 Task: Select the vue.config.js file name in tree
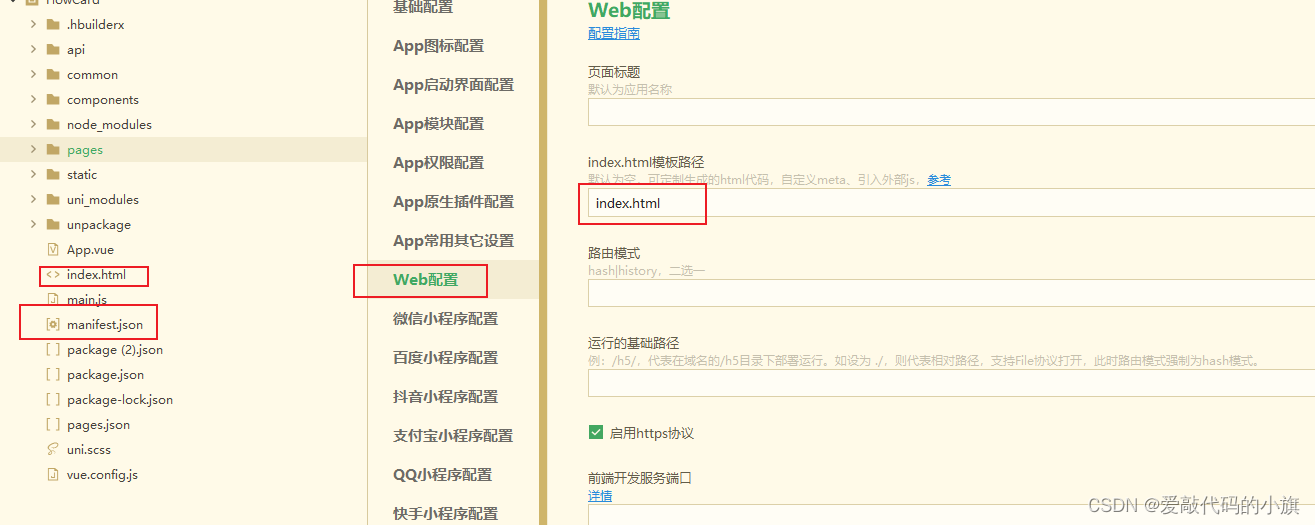102,474
